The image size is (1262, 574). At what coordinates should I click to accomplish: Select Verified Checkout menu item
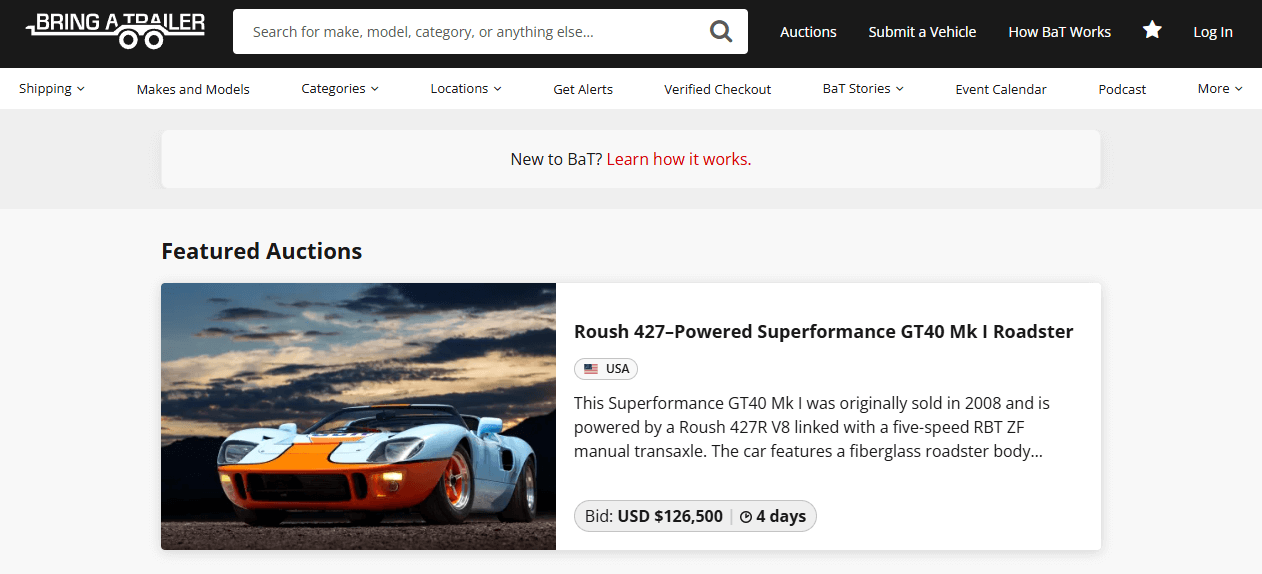[718, 89]
